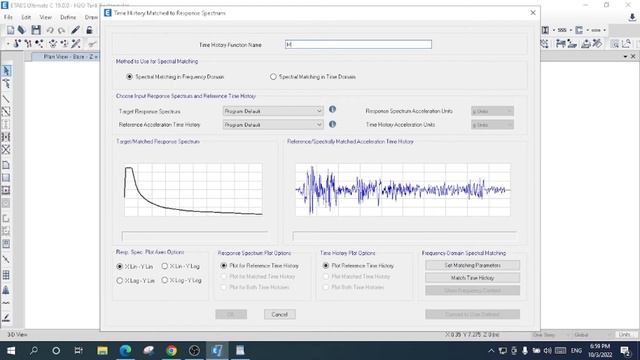Choose the X Log - Y Lin axes option
The width and height of the screenshot is (640, 360).
136,280
